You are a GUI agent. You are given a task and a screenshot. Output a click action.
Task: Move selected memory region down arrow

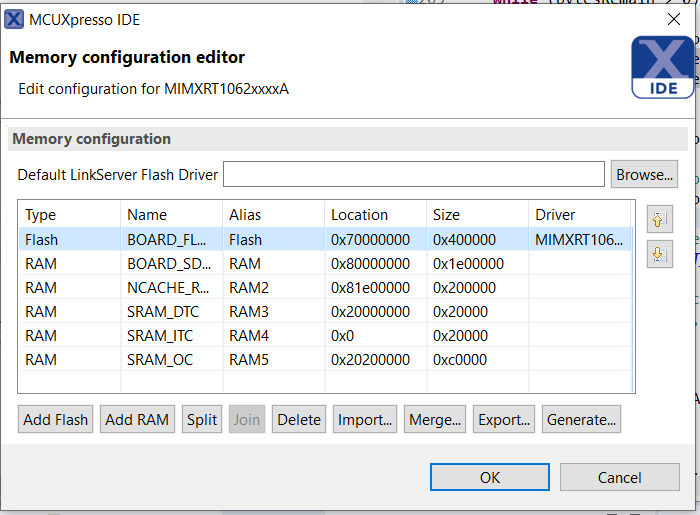click(x=658, y=254)
